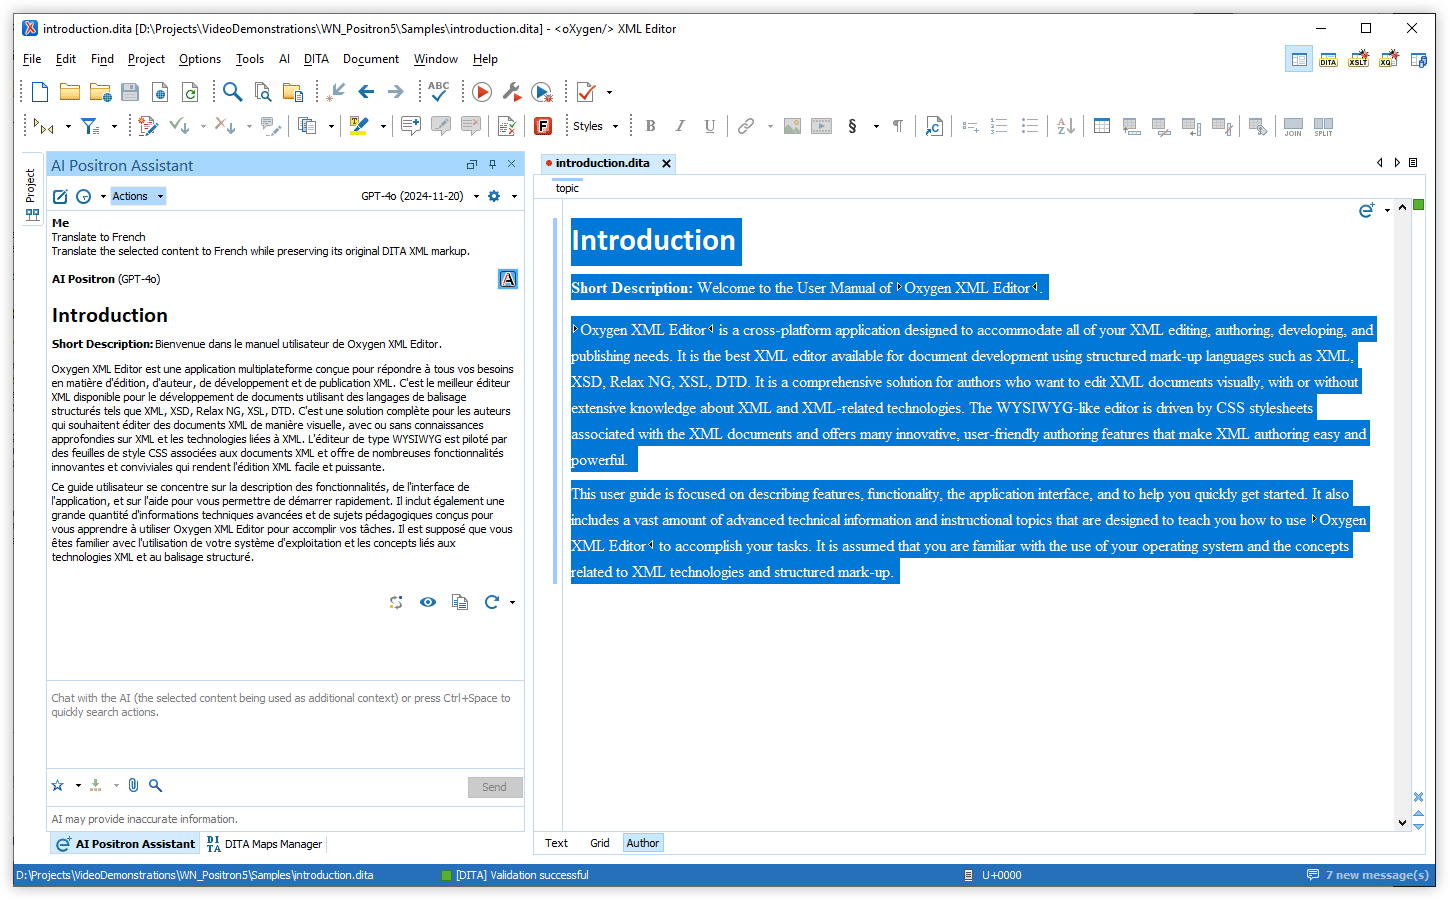Toggle track changes pencil icon
The height and width of the screenshot is (900, 1450).
148,126
